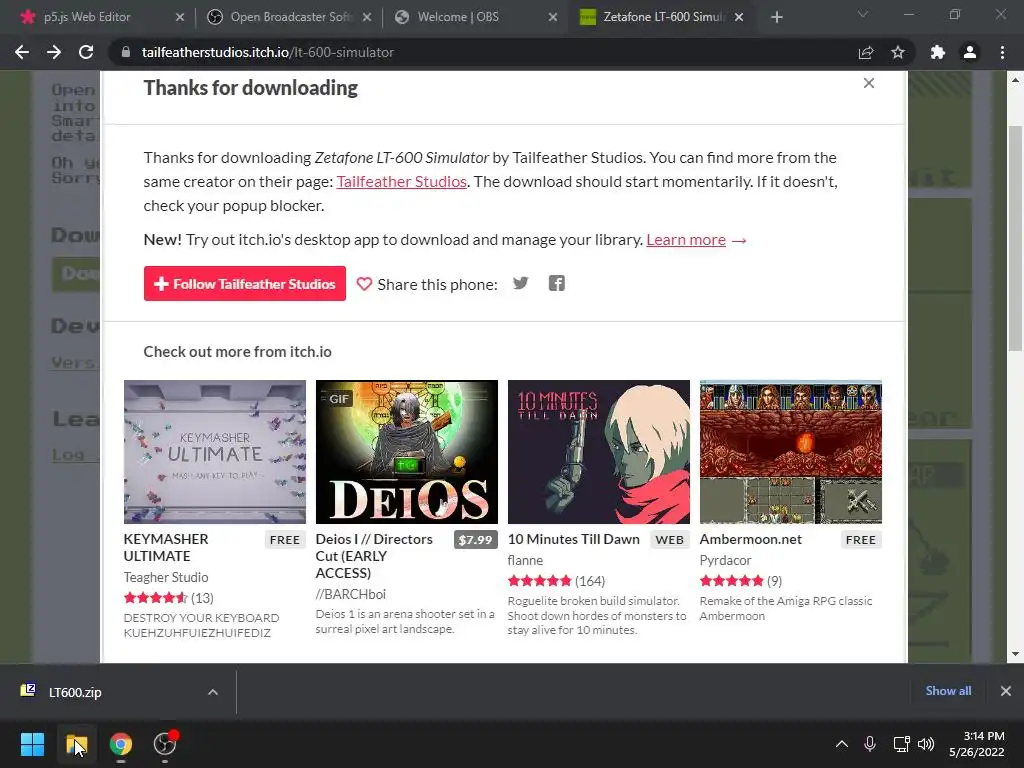Viewport: 1024px width, 768px height.
Task: Open the 10 Minutes Till Dawn thumbnail
Action: (598, 452)
